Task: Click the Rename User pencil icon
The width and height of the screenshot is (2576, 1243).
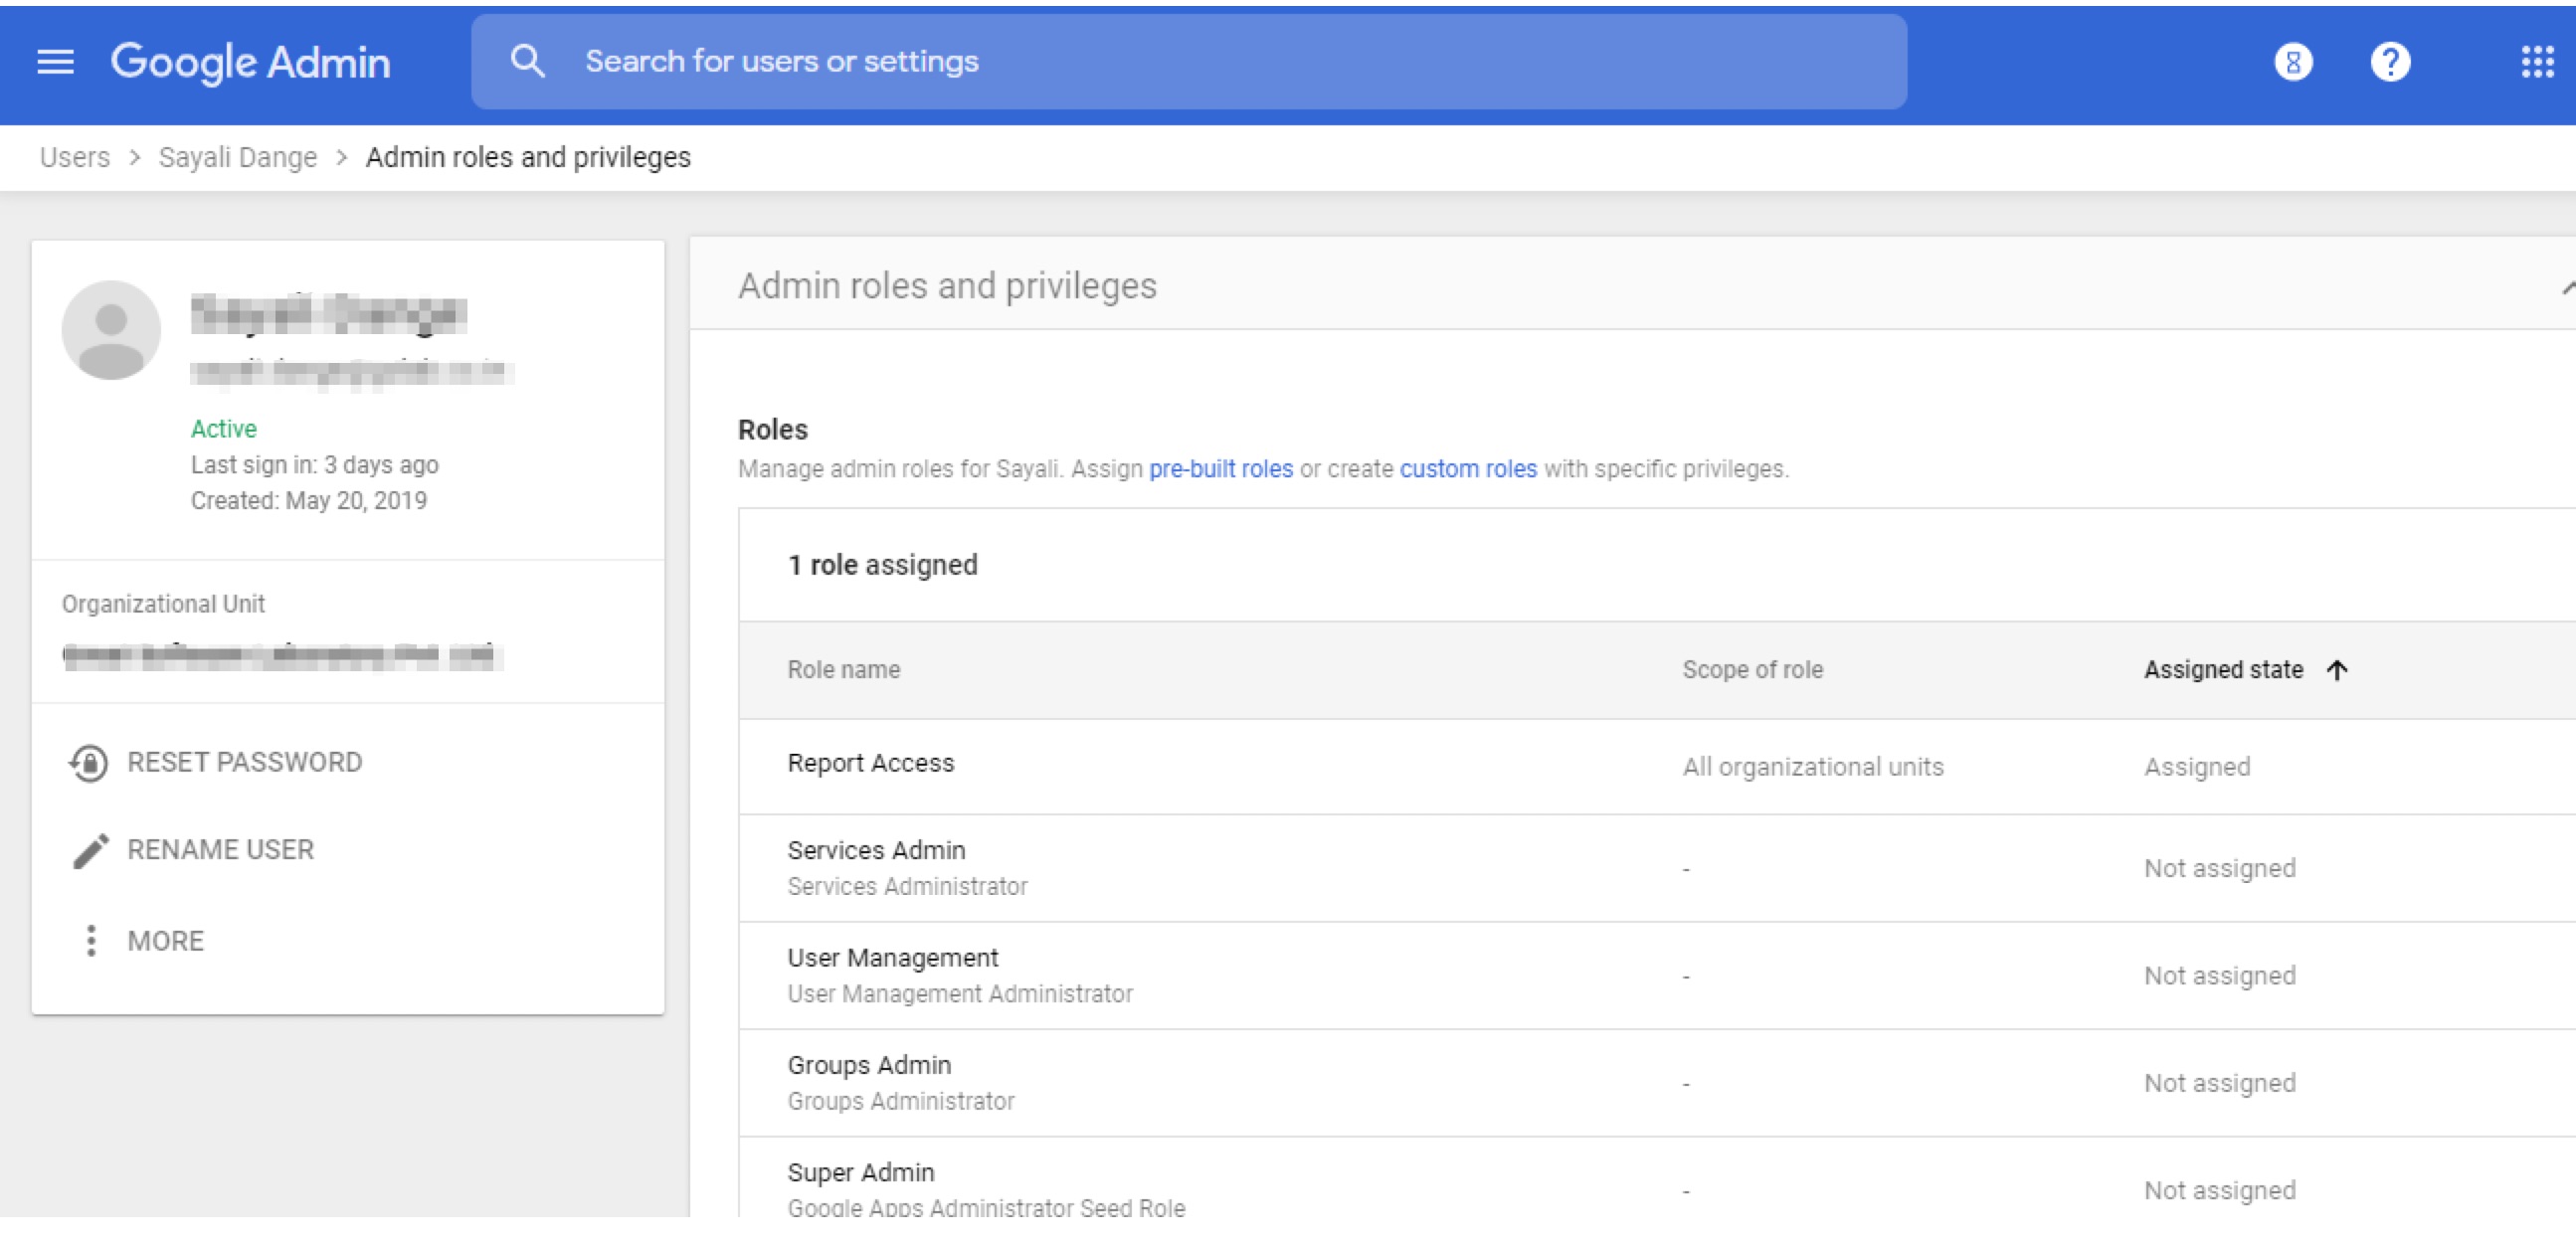Action: coord(90,851)
